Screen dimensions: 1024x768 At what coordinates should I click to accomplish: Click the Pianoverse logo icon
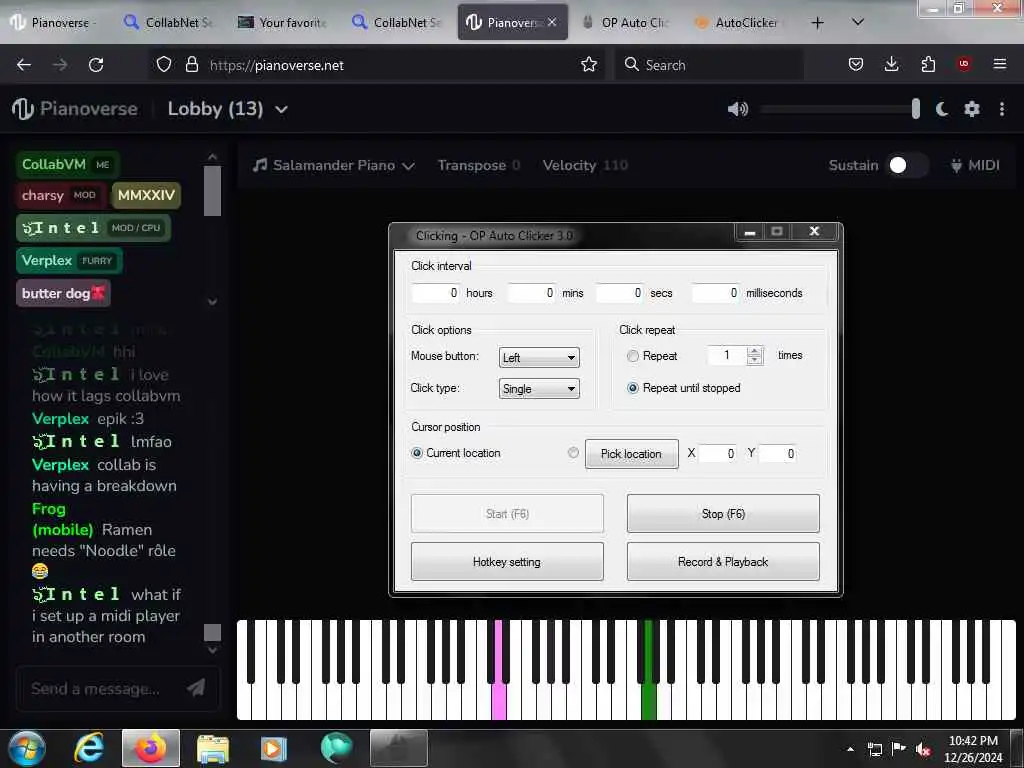pos(22,108)
